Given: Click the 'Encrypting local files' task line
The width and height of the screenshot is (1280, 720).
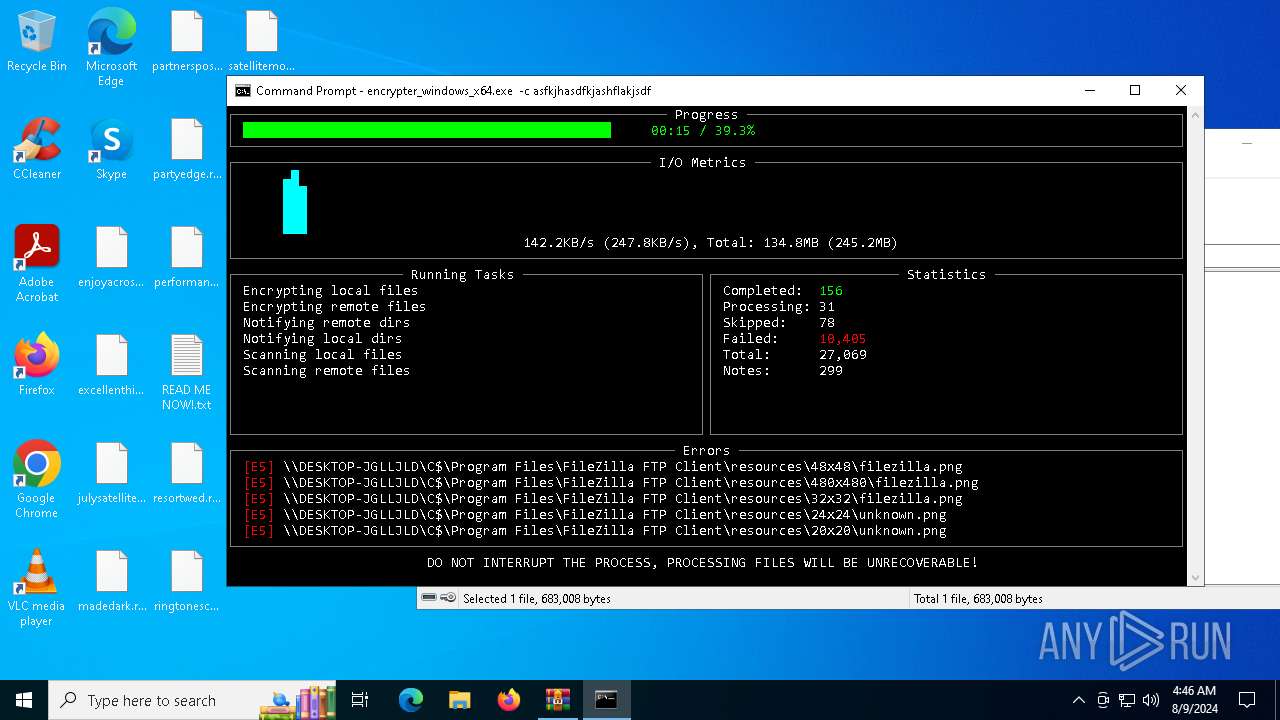Looking at the screenshot, I should tap(330, 291).
